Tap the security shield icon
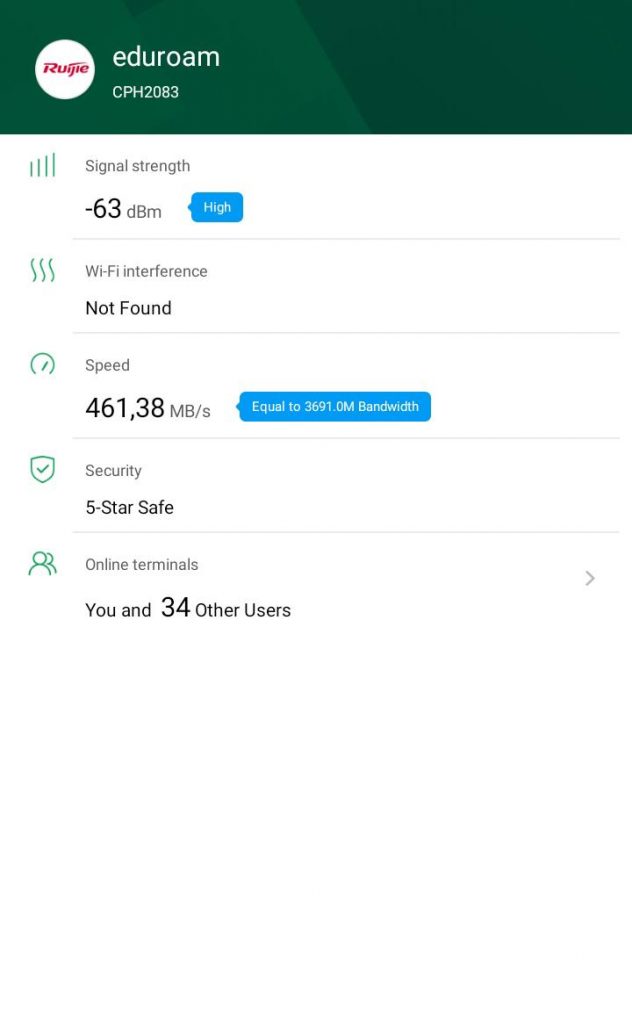Screen dimensions: 632x1024 (x=42, y=469)
